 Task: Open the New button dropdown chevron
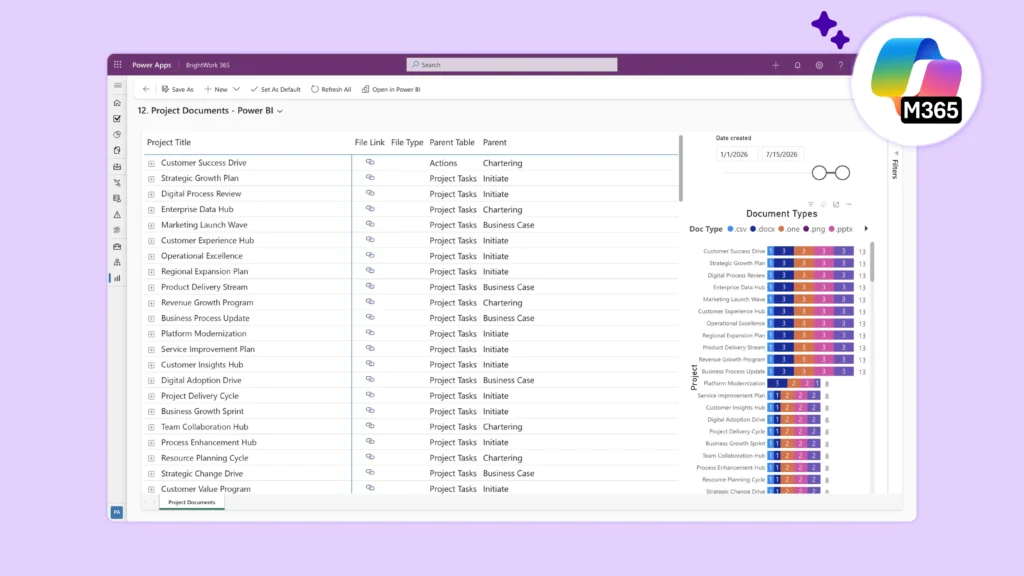(x=236, y=89)
